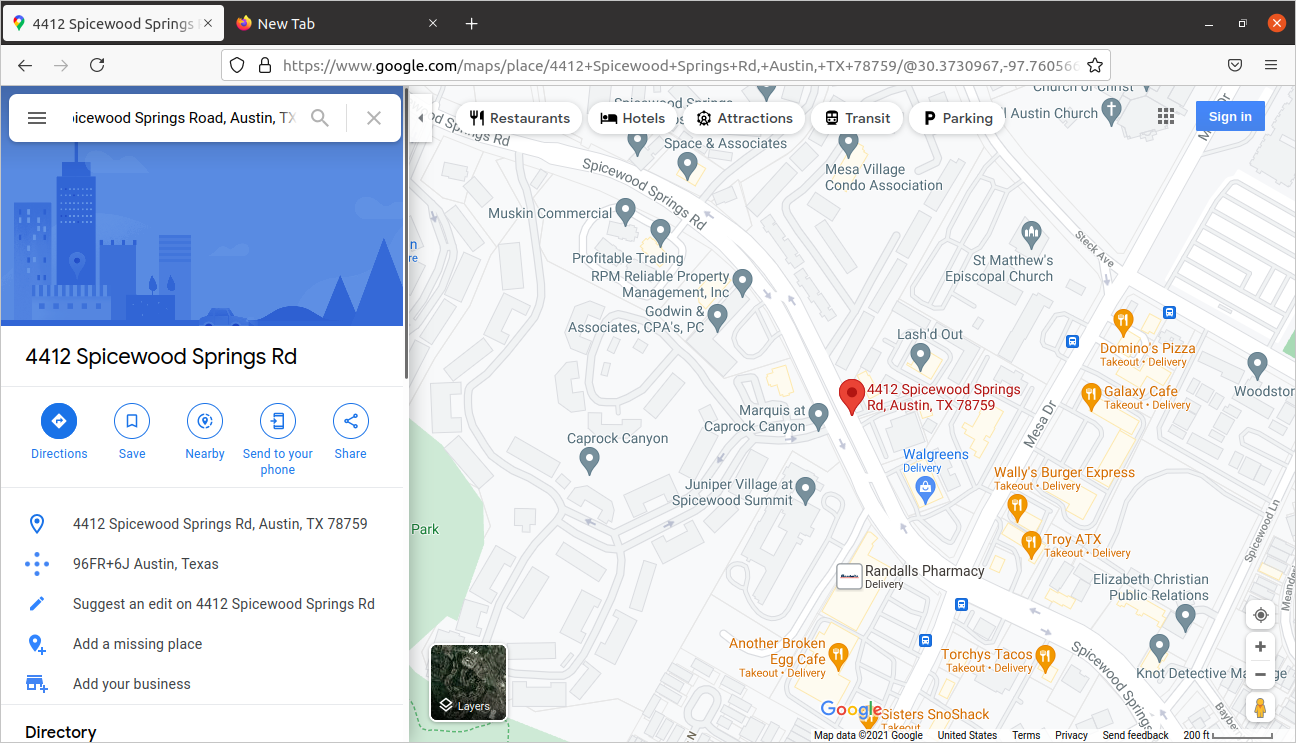This screenshot has height=743, width=1296.
Task: Select St Matthew's Episcopal Church marker
Action: coord(1032,236)
